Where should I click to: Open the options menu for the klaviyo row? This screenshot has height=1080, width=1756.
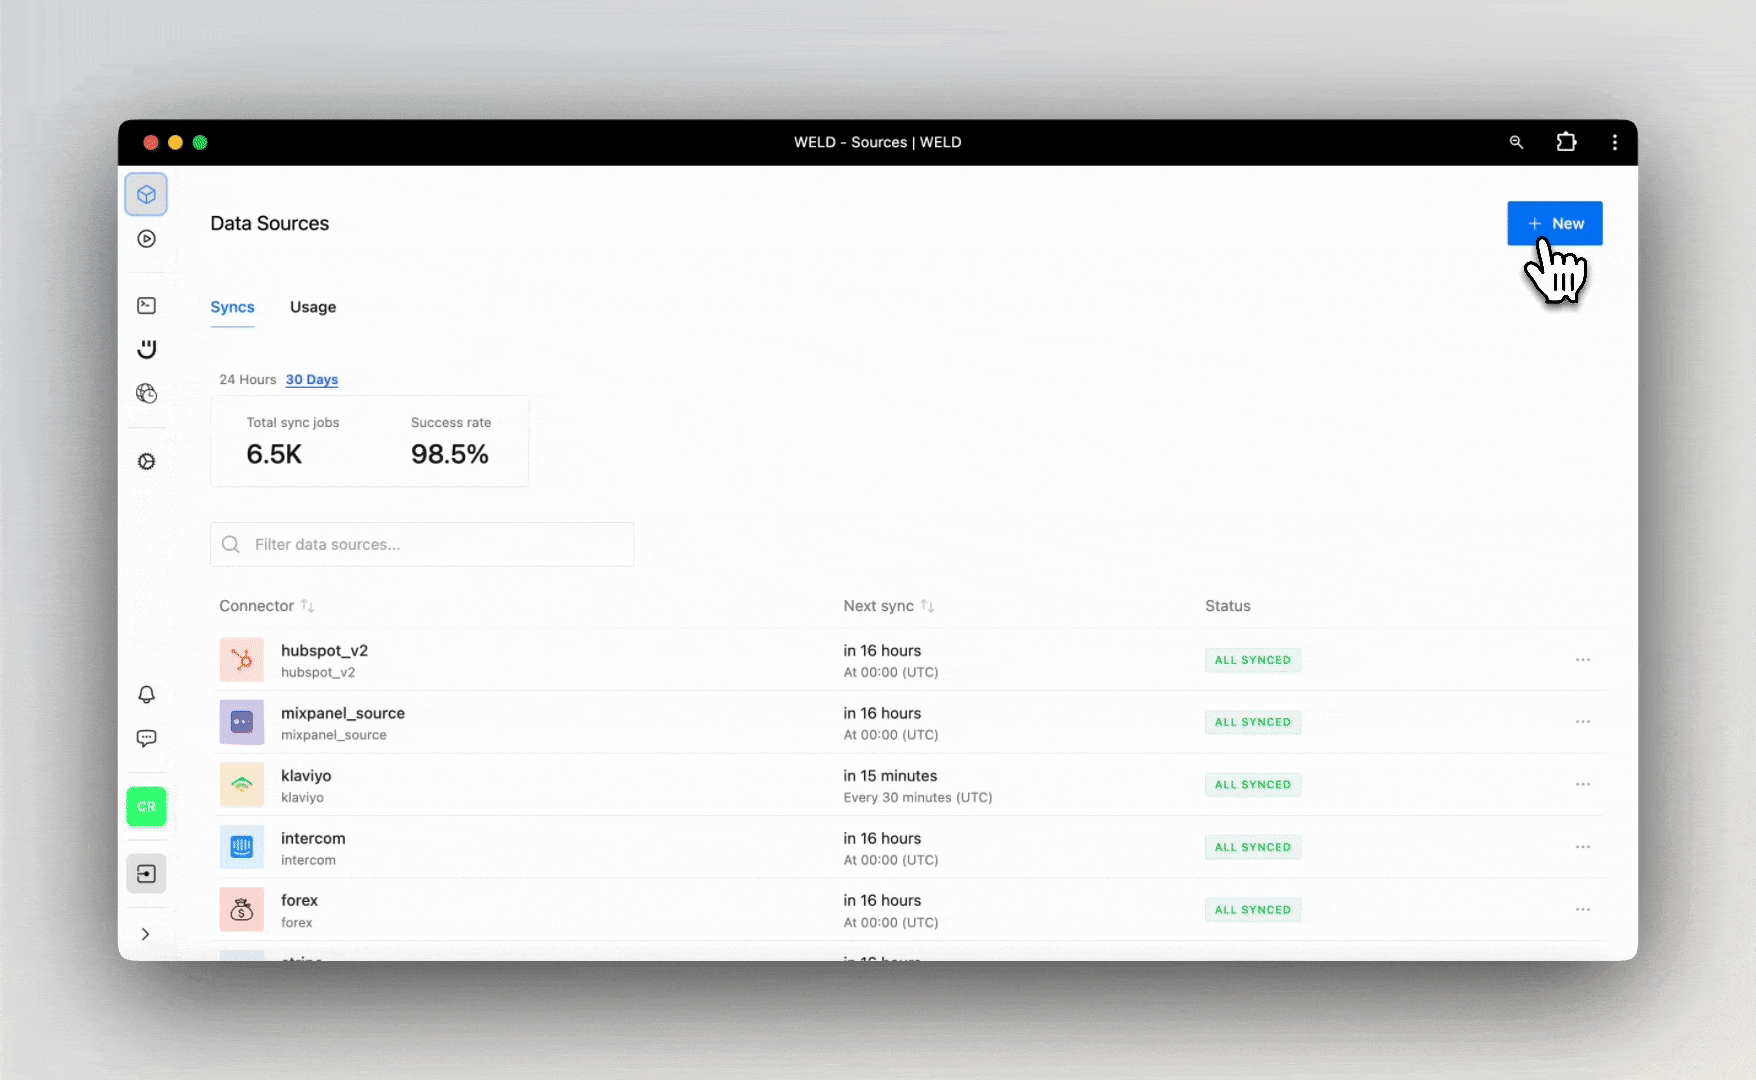pyautogui.click(x=1582, y=784)
